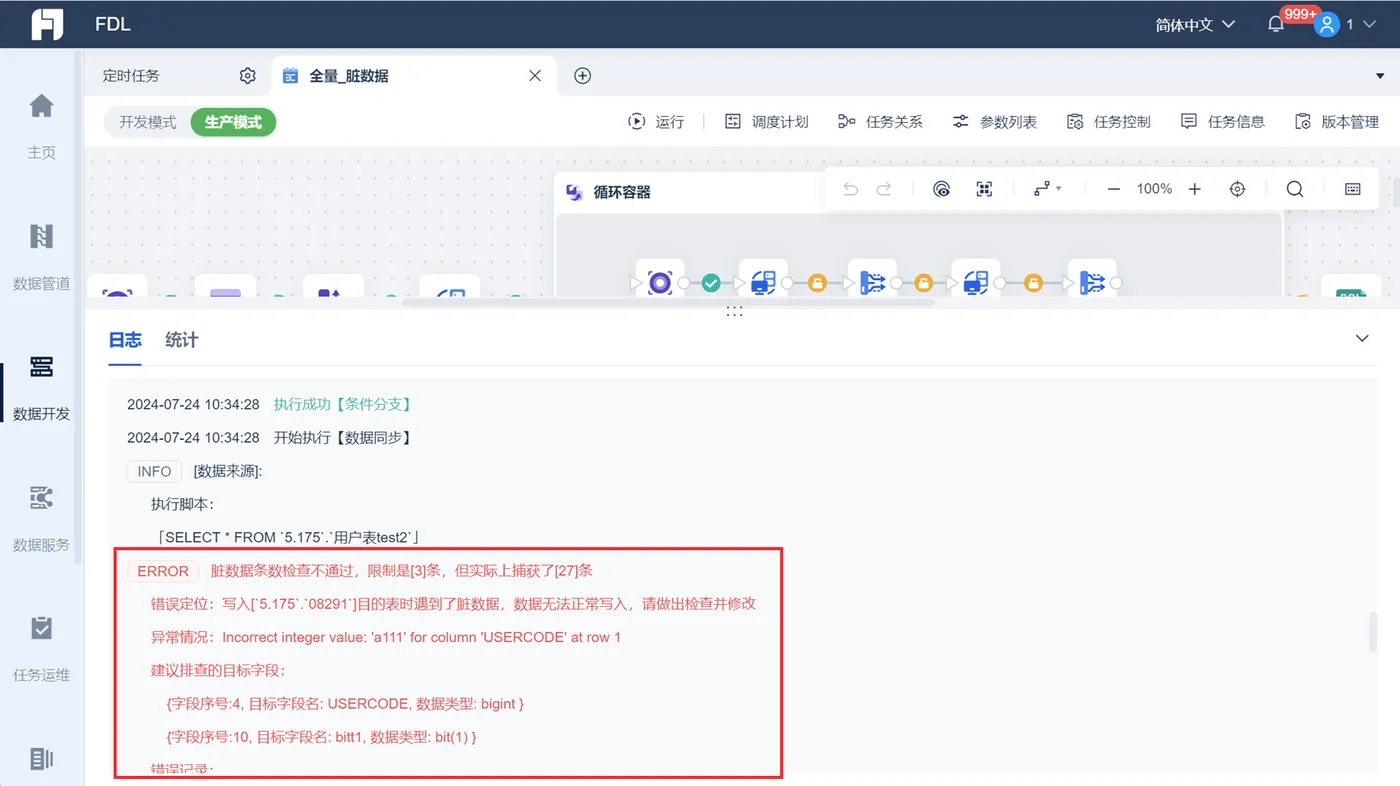Open the 数据管道 sidebar section

coord(41,257)
